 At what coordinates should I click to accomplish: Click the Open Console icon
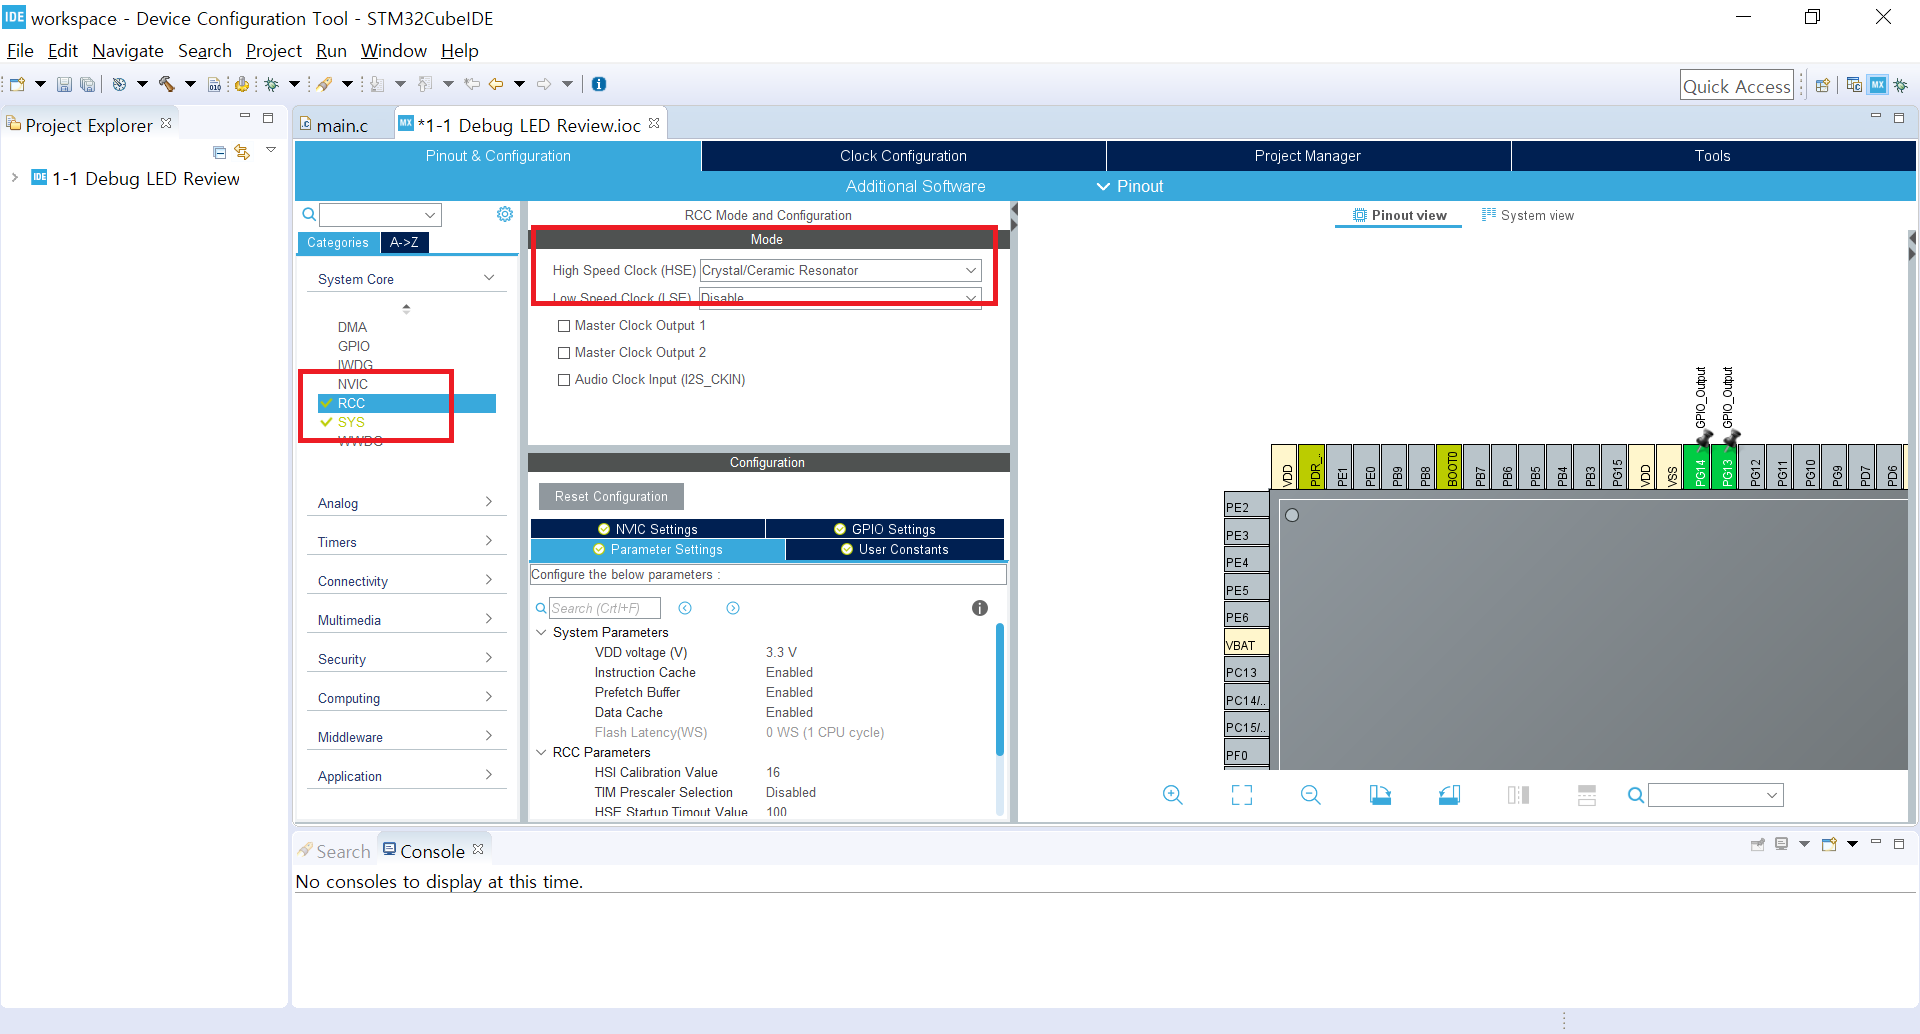click(1829, 844)
